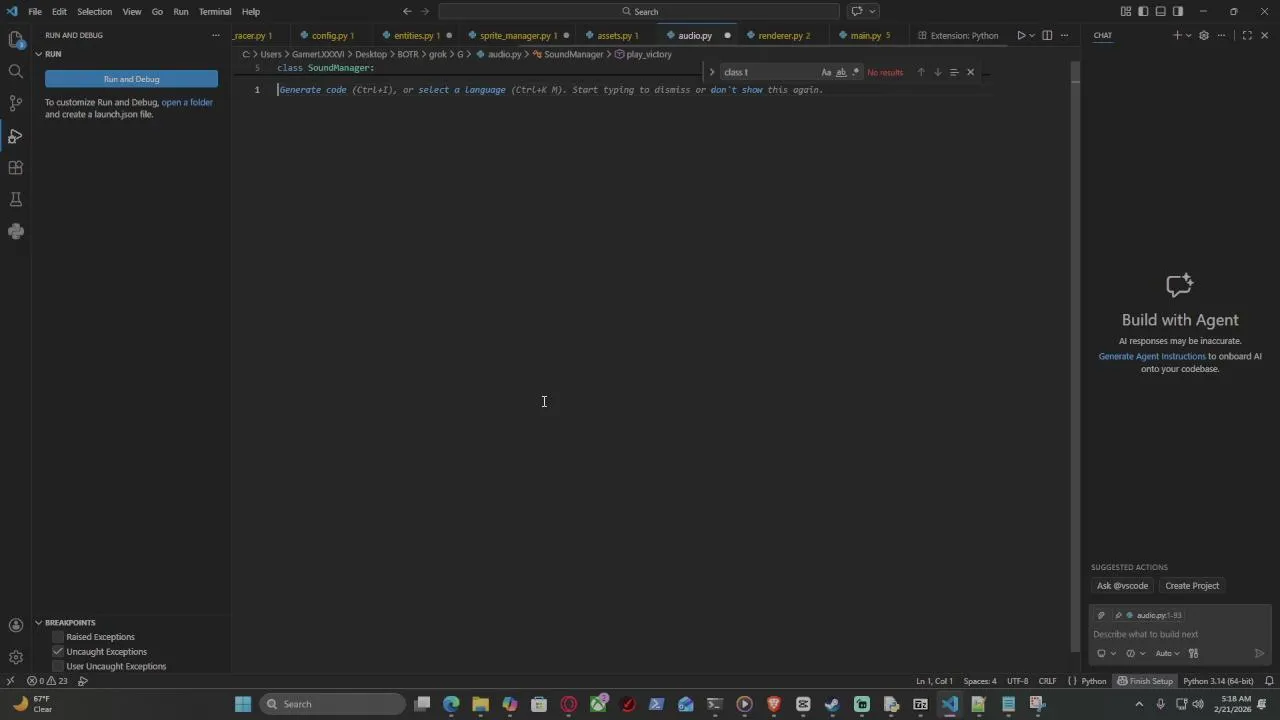Image resolution: width=1280 pixels, height=720 pixels.
Task: Uncheck Uncaught Exceptions breakpoint
Action: coord(58,652)
